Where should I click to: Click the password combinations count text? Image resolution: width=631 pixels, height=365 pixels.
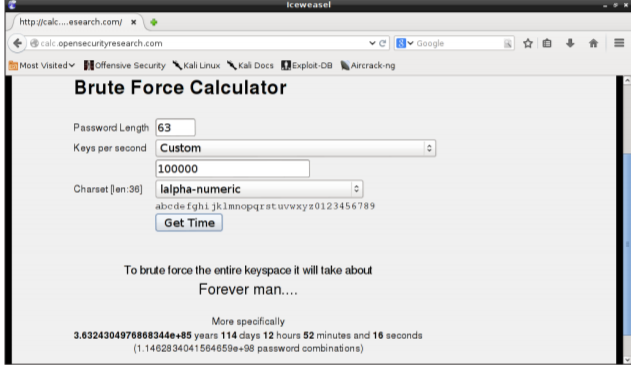click(248, 348)
